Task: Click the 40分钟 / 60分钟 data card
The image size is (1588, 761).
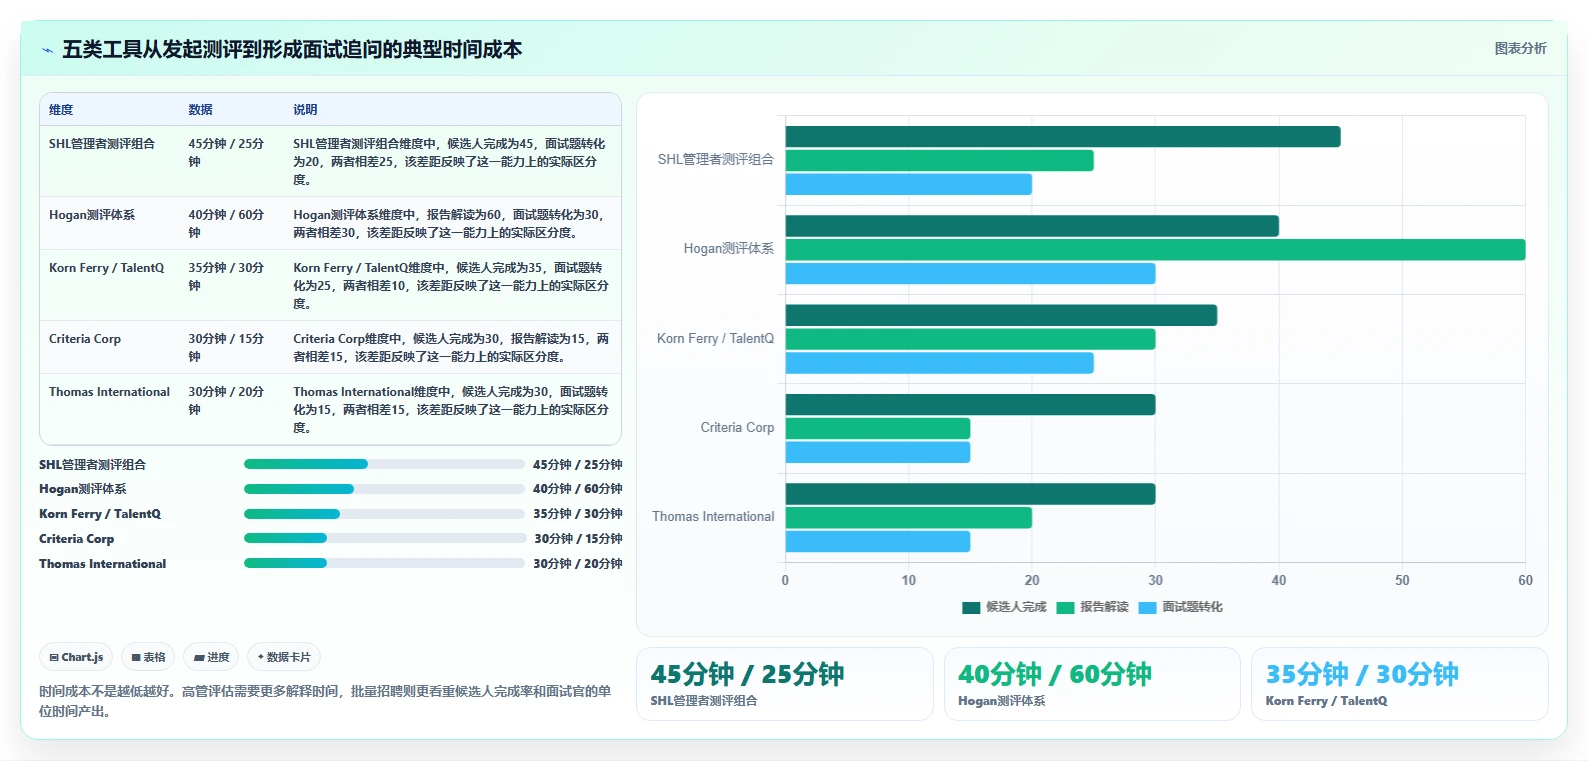Action: click(1092, 684)
